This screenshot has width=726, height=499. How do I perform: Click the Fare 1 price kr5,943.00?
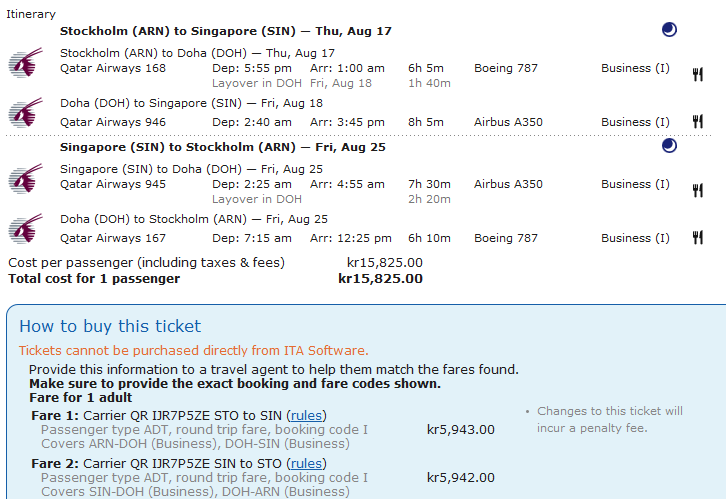pos(460,430)
